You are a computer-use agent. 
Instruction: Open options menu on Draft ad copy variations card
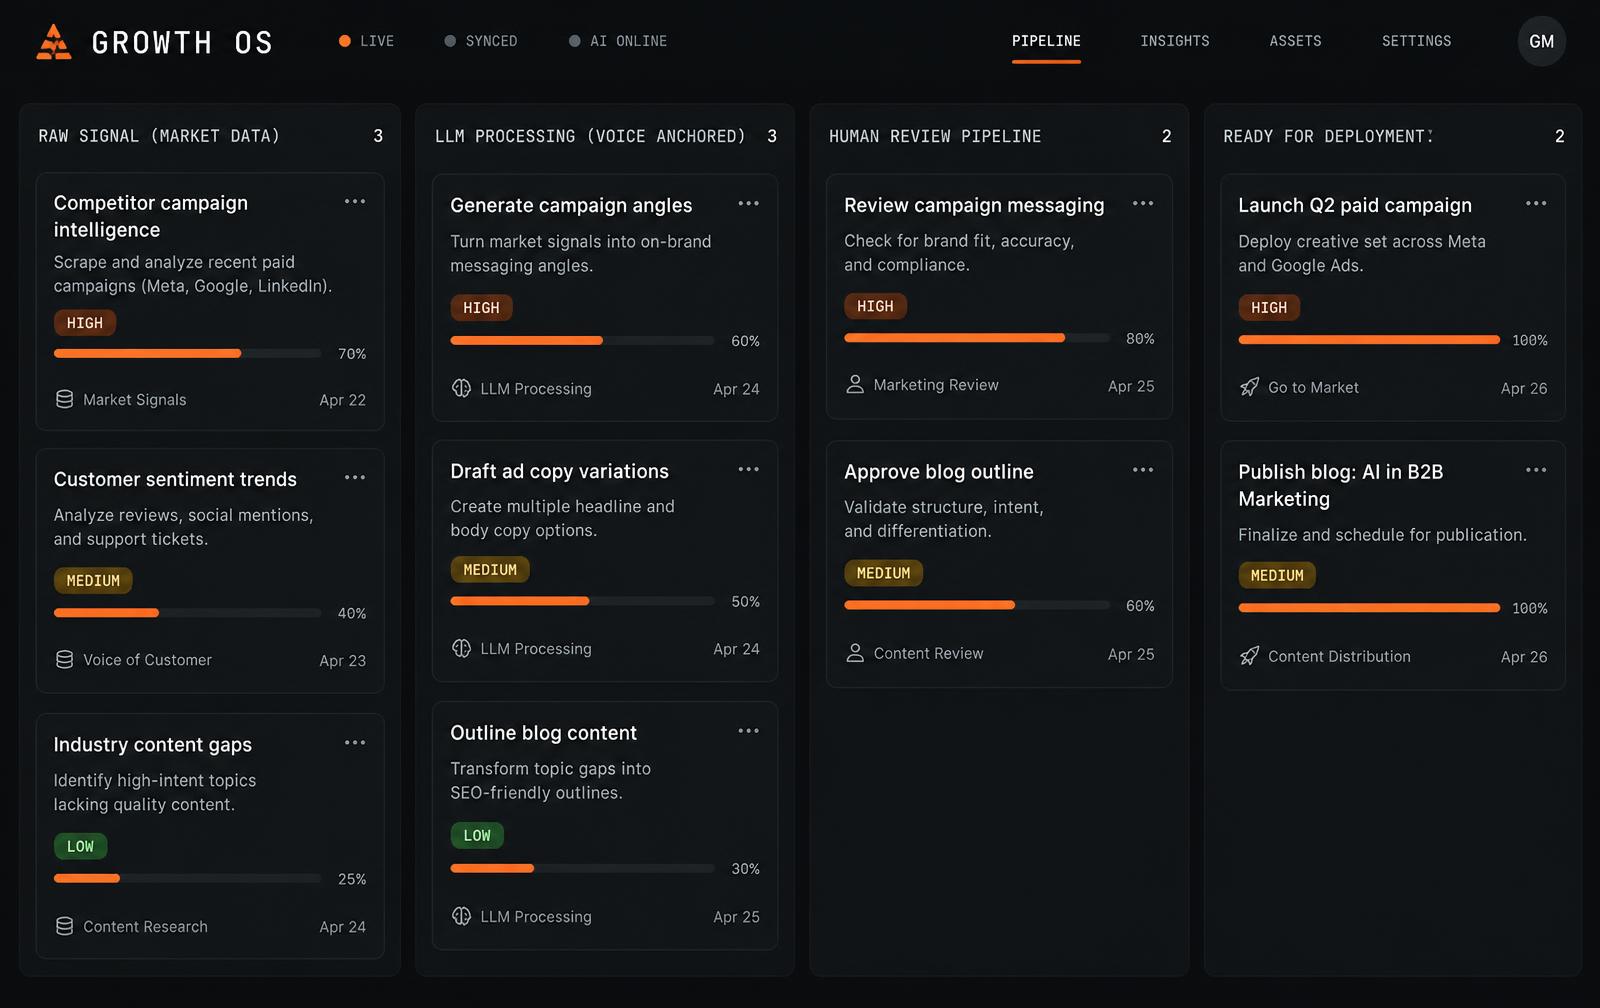(749, 469)
